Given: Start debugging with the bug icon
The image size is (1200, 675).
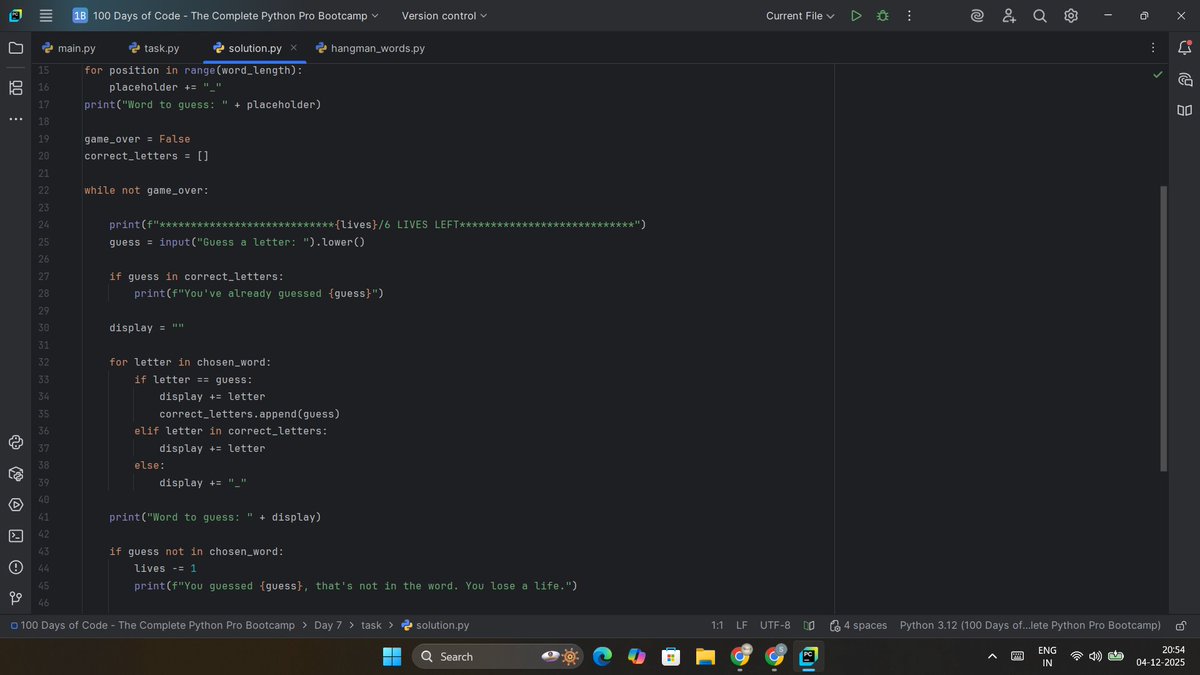Looking at the screenshot, I should pos(881,15).
